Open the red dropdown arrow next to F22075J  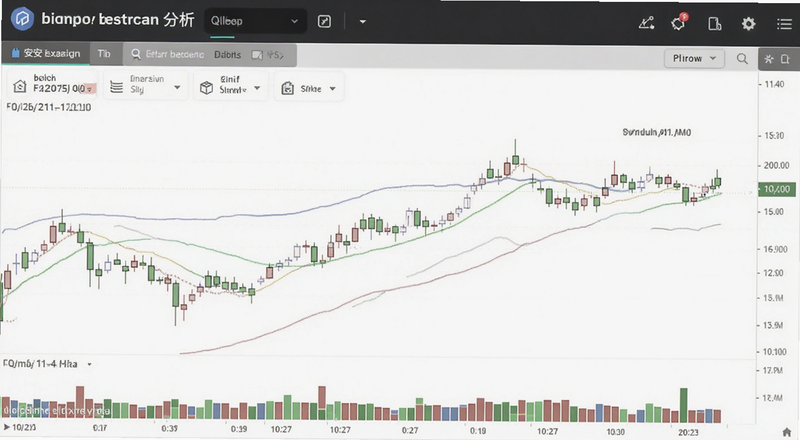click(x=88, y=89)
